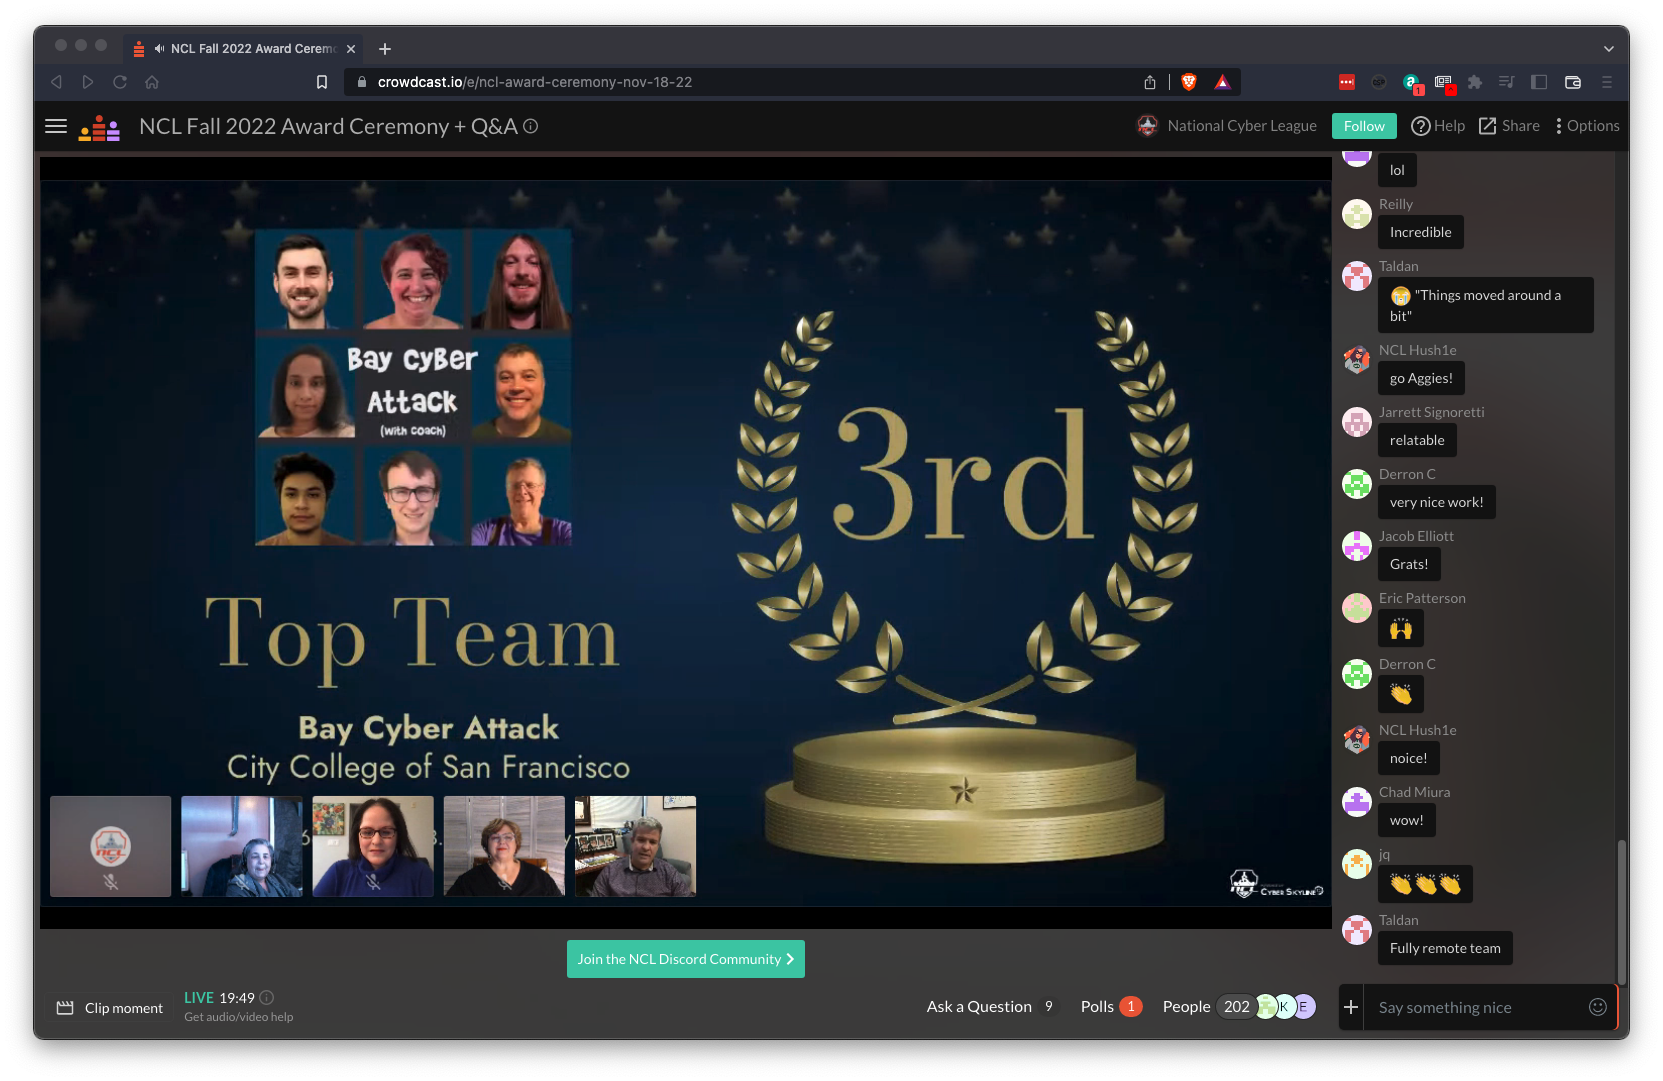The width and height of the screenshot is (1663, 1081).
Task: Click Chad Miura's 'wow!' message
Action: point(1407,820)
